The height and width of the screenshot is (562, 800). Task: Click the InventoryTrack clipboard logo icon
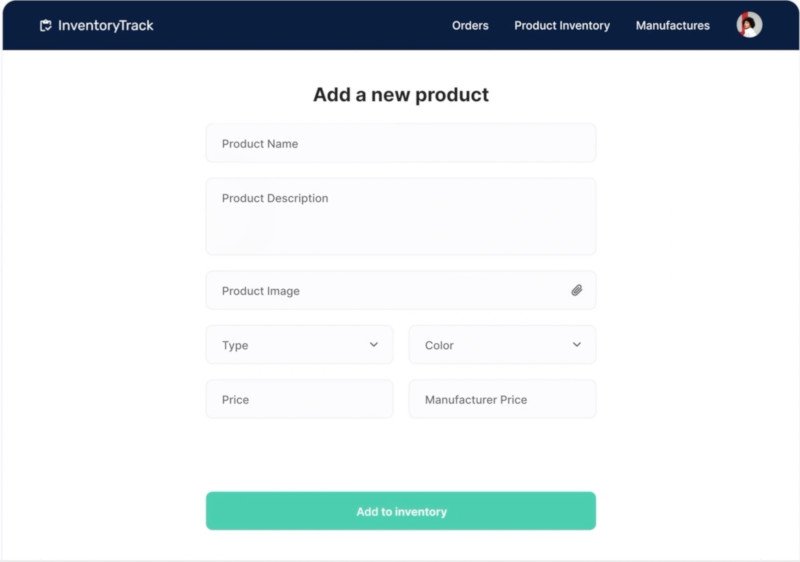tap(45, 25)
